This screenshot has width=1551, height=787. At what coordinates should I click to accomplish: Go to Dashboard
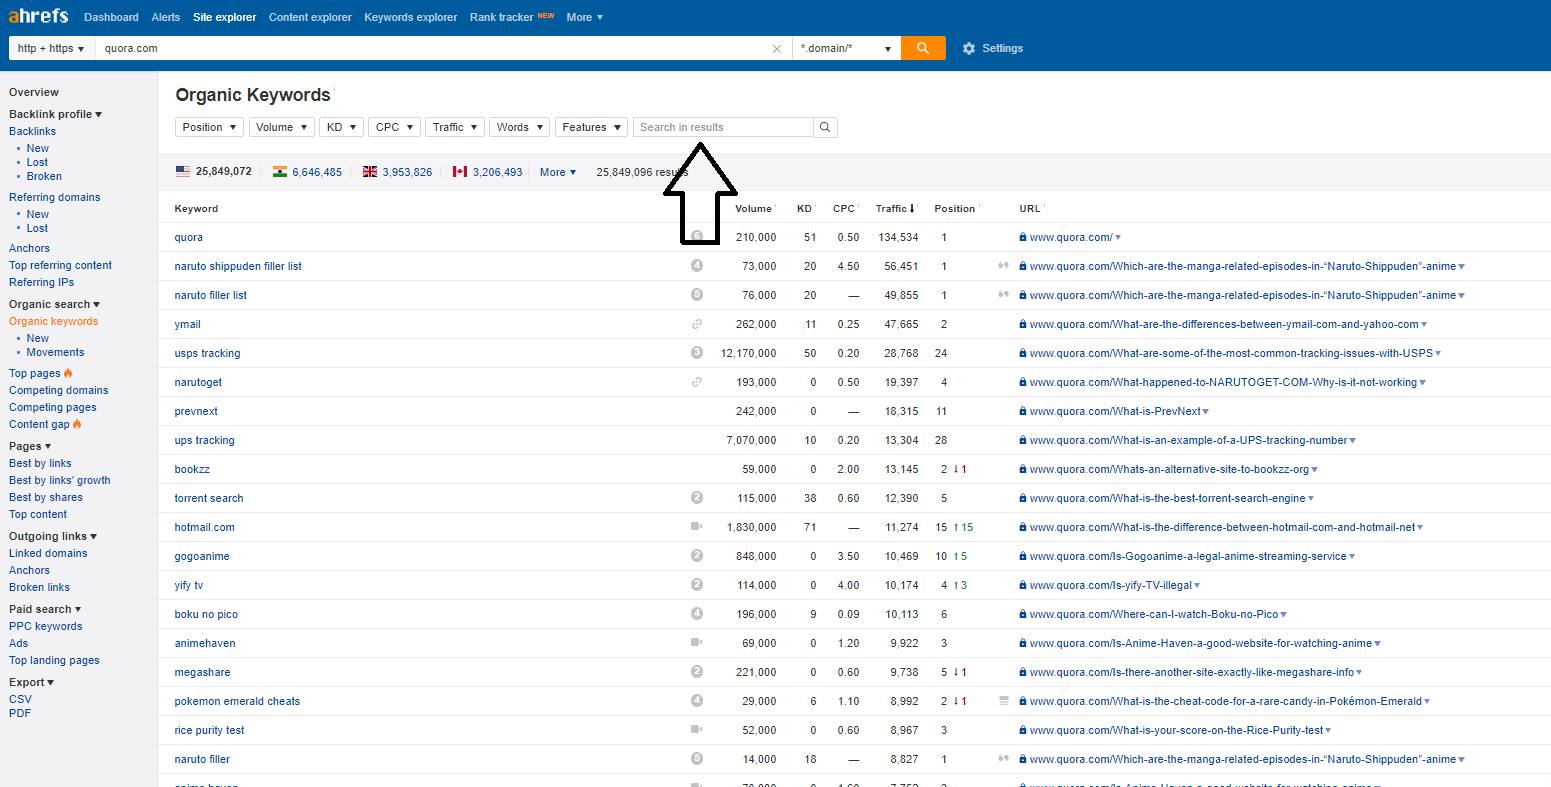tap(112, 17)
